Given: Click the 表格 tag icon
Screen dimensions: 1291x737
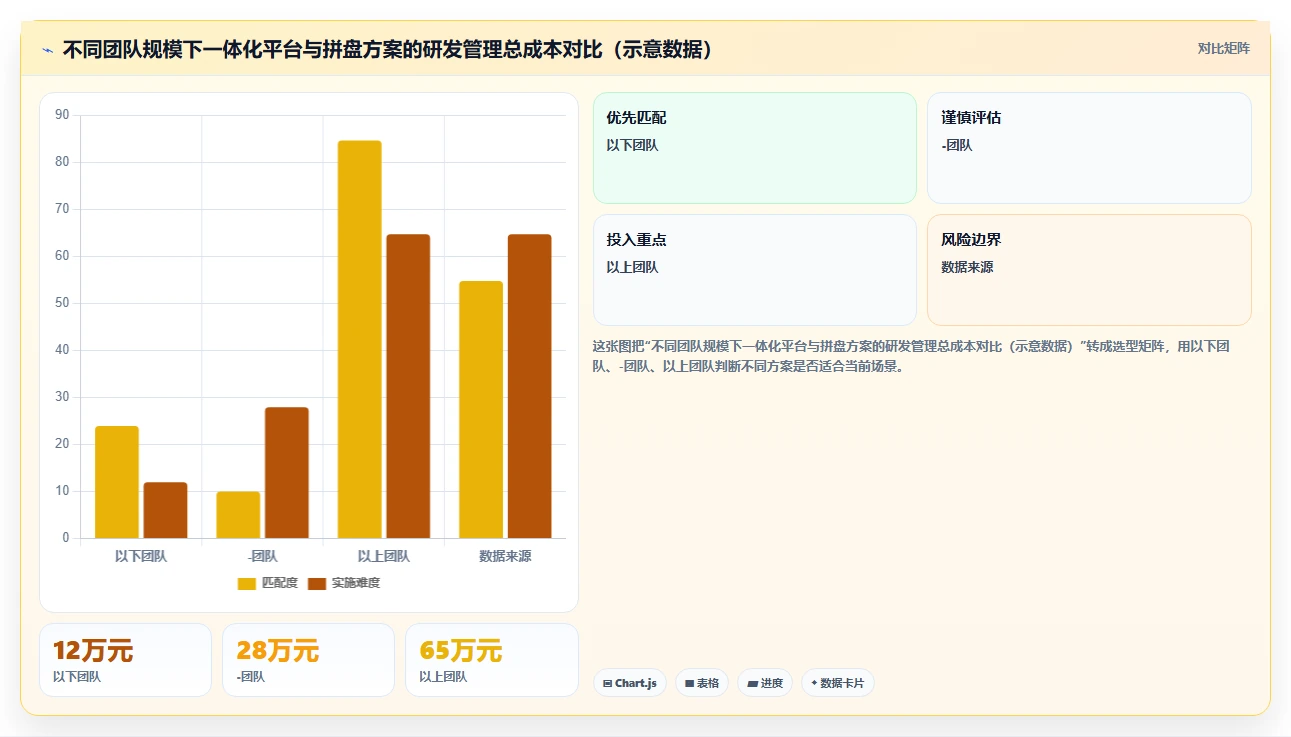Looking at the screenshot, I should [x=689, y=684].
